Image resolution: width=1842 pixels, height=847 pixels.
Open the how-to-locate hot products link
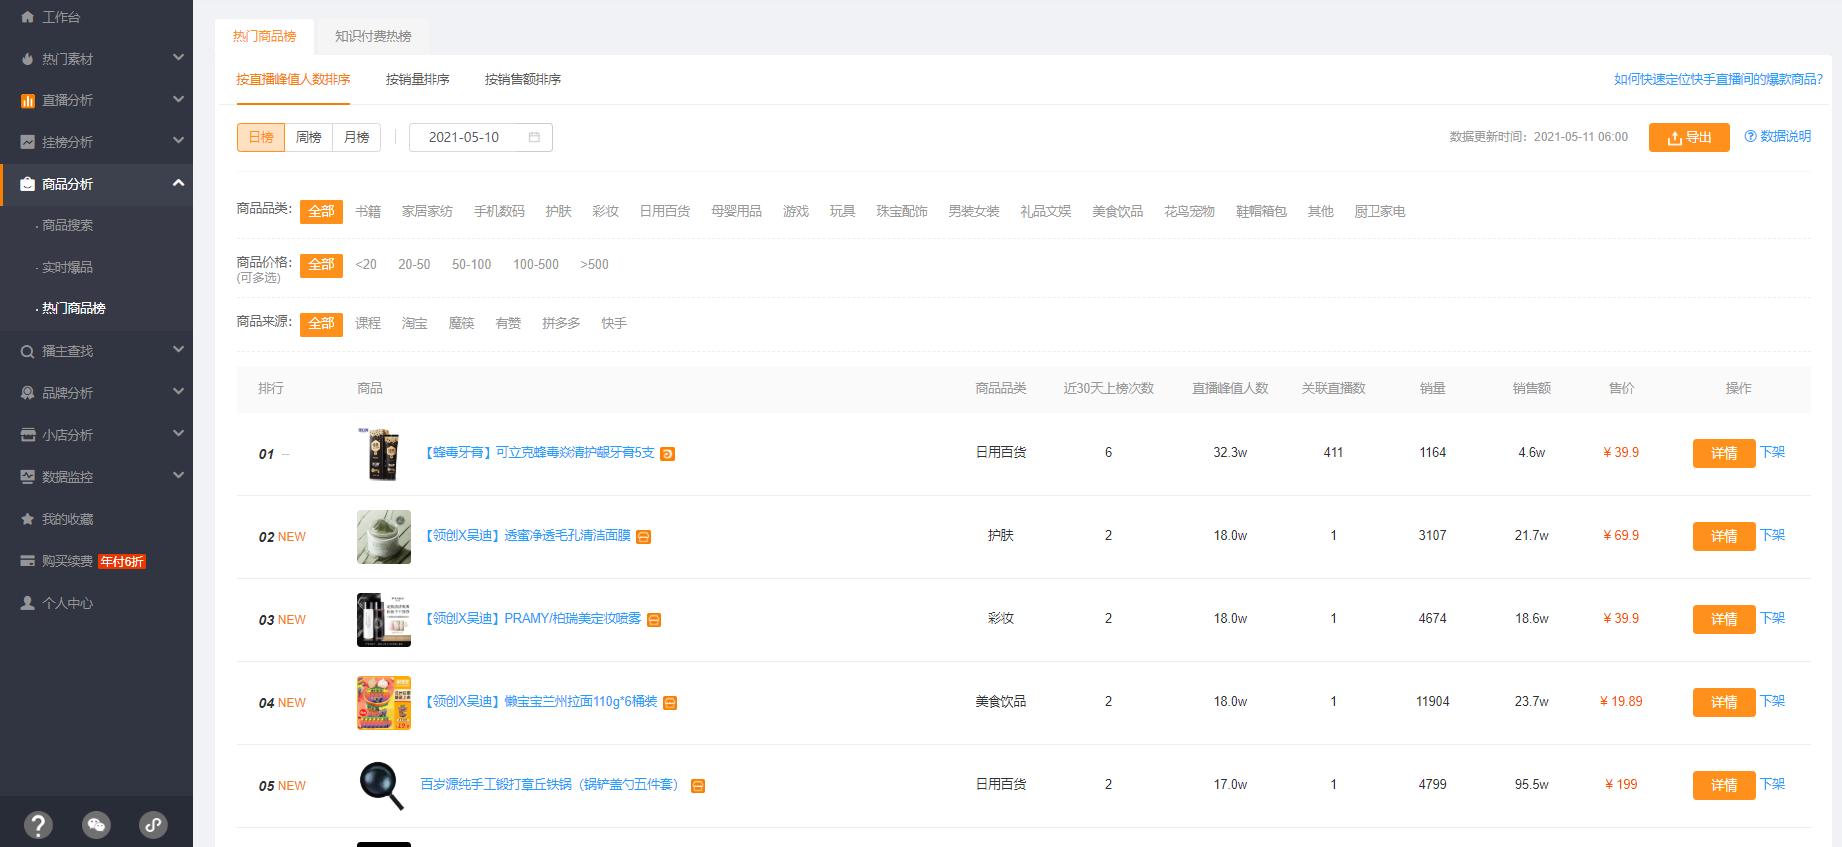pyautogui.click(x=1717, y=79)
